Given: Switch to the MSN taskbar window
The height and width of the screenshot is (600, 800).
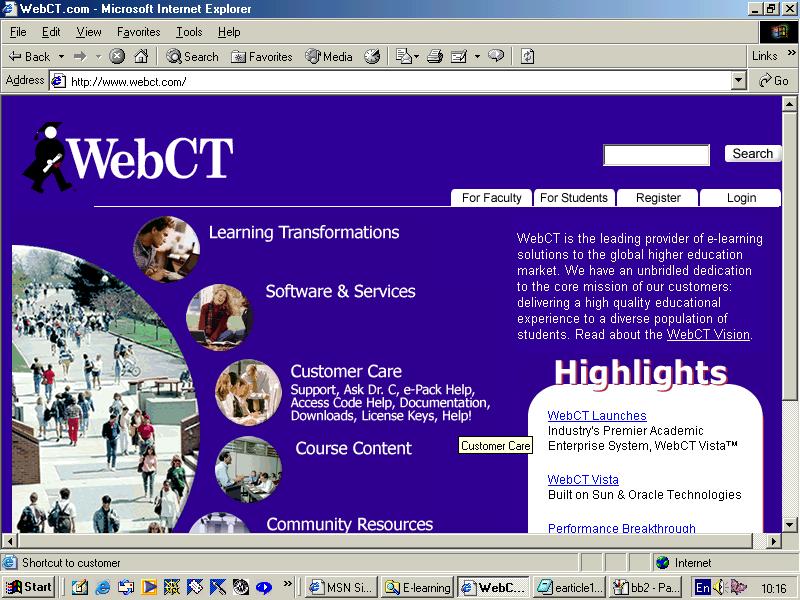Looking at the screenshot, I should click(x=342, y=588).
